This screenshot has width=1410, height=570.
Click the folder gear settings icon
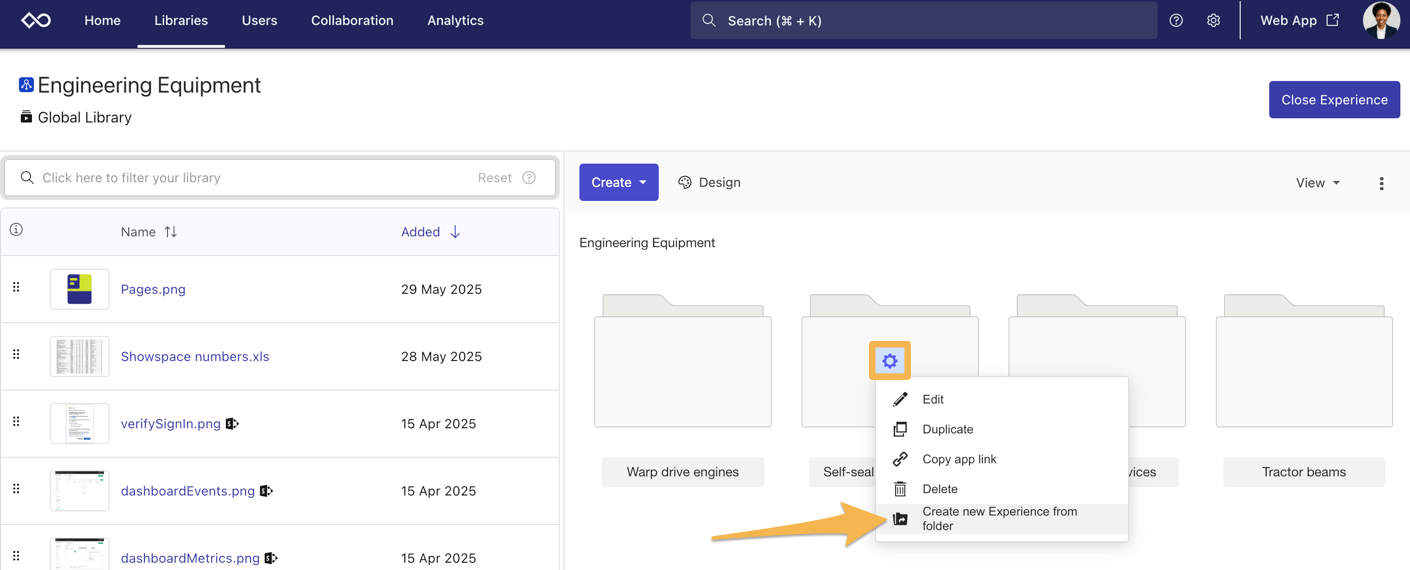click(889, 361)
